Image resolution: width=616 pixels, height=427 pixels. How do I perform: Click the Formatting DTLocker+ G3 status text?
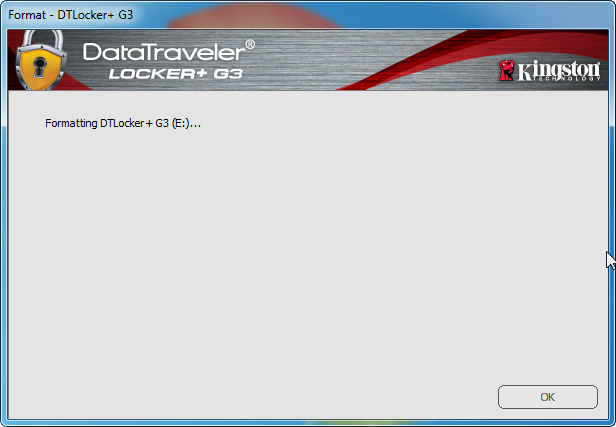click(123, 123)
